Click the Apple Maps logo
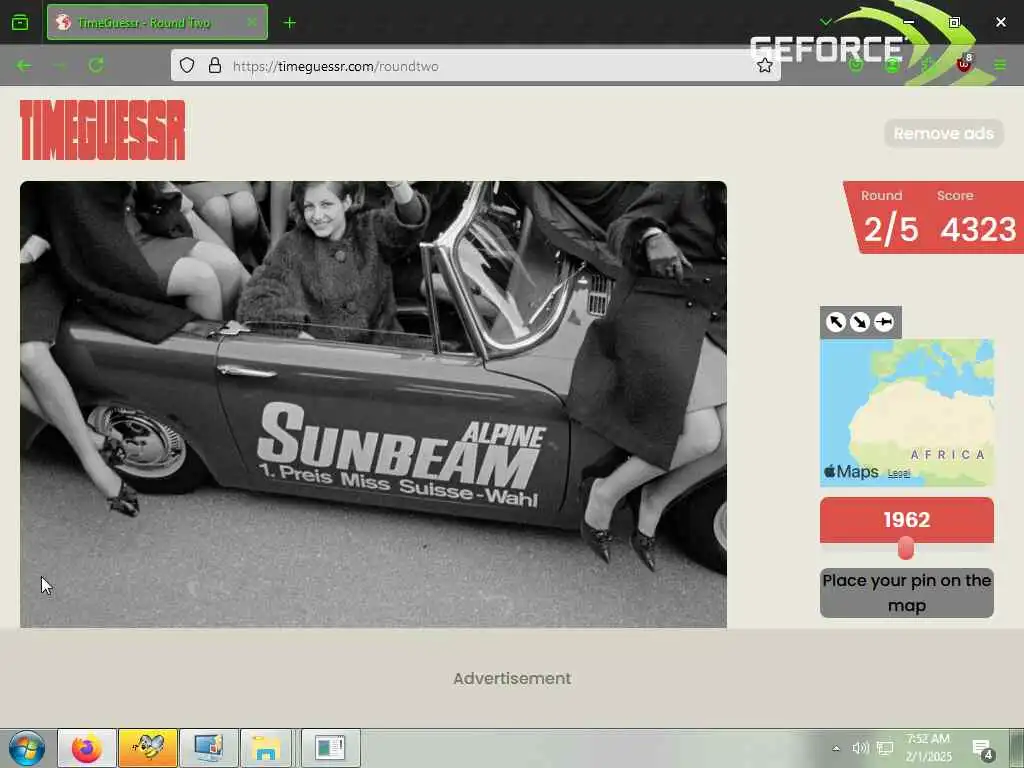 pyautogui.click(x=851, y=472)
